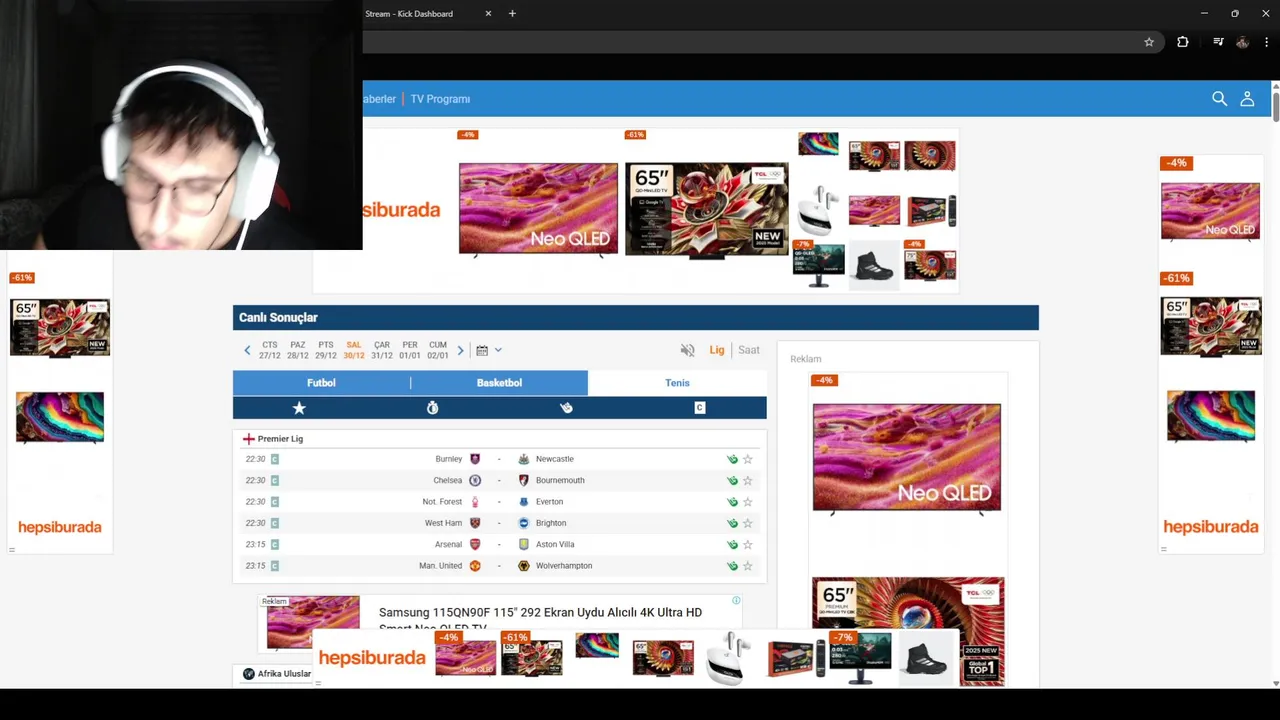Open the Newcastle team name
The image size is (1280, 720).
click(555, 459)
